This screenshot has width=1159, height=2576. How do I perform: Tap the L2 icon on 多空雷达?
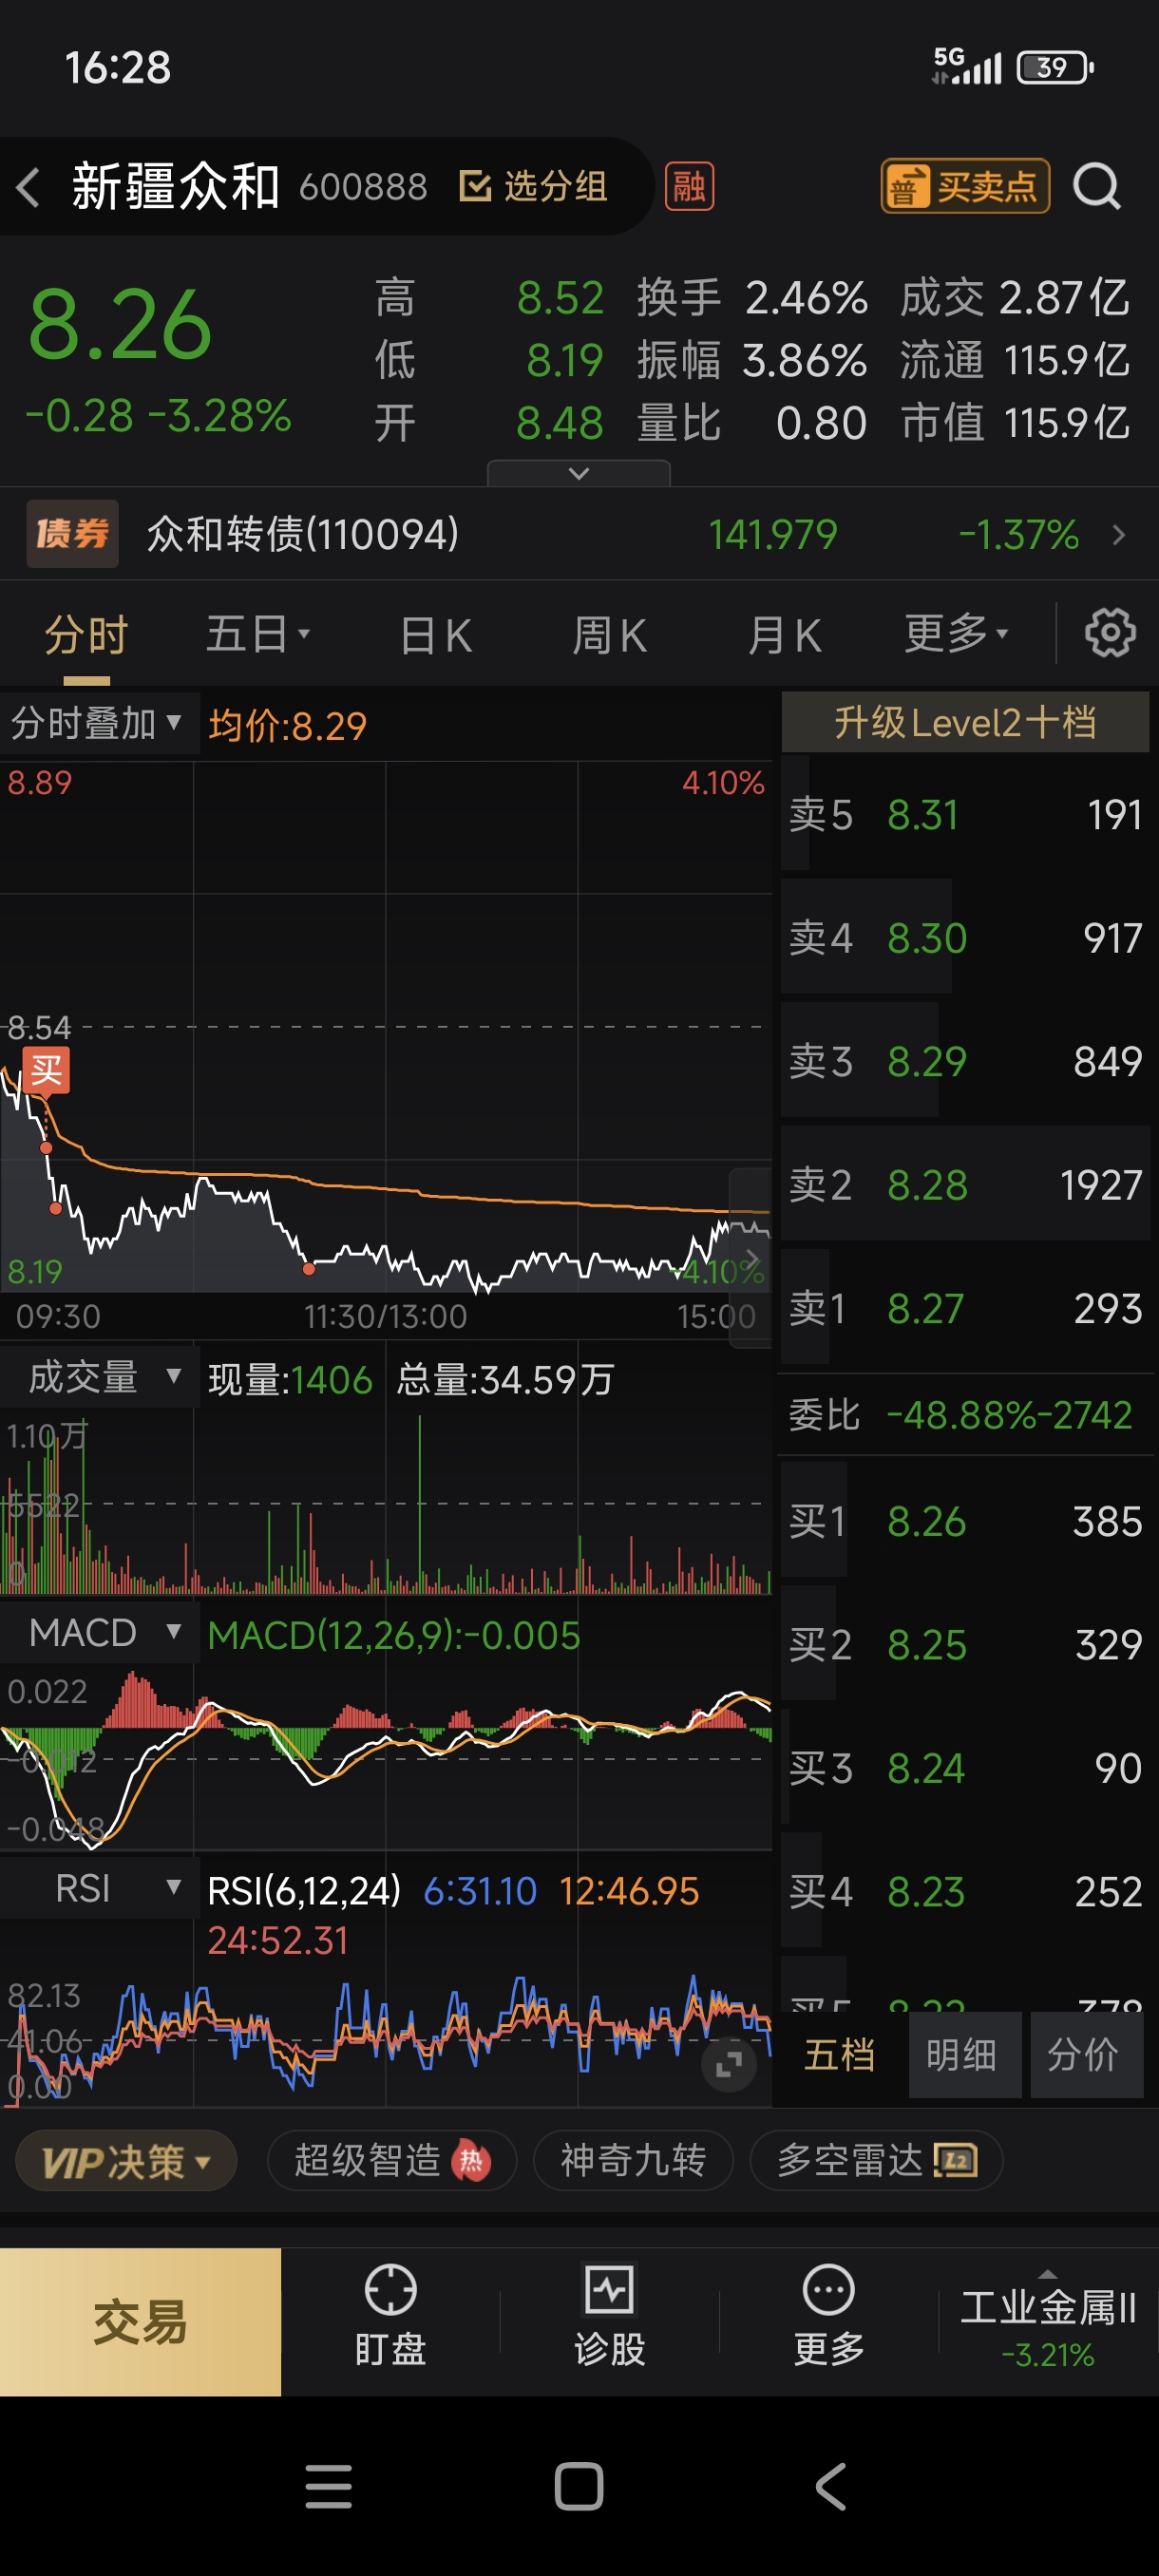[x=955, y=2161]
